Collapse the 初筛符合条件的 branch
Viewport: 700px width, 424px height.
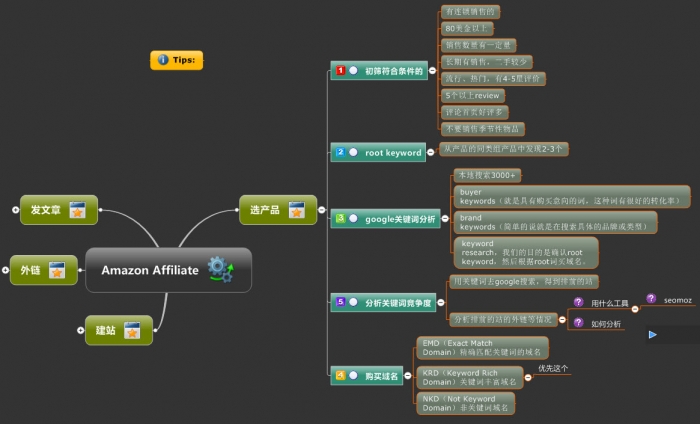coord(432,71)
